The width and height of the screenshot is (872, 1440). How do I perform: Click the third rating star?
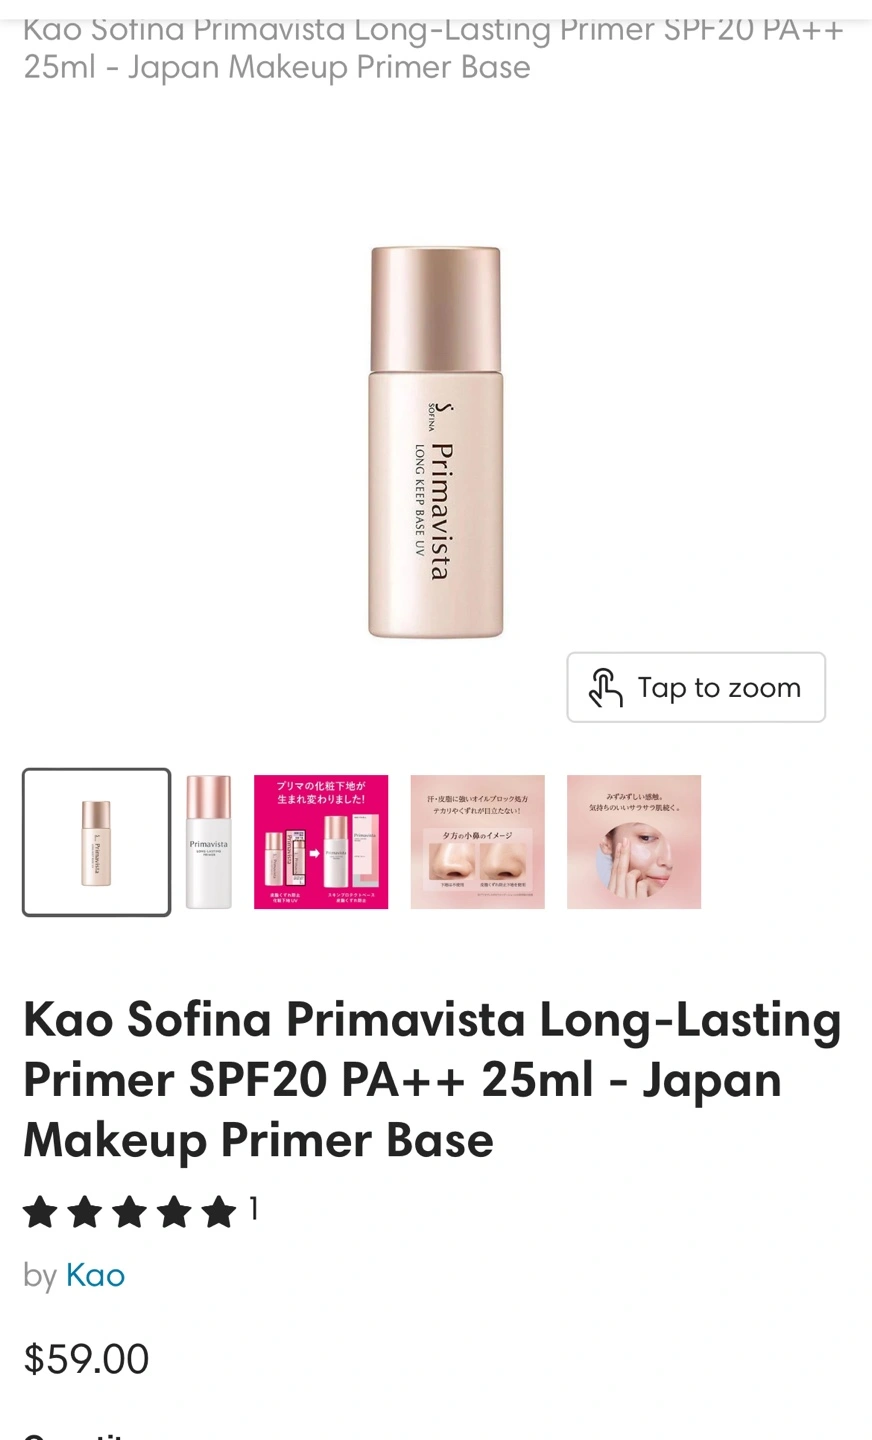(130, 1212)
